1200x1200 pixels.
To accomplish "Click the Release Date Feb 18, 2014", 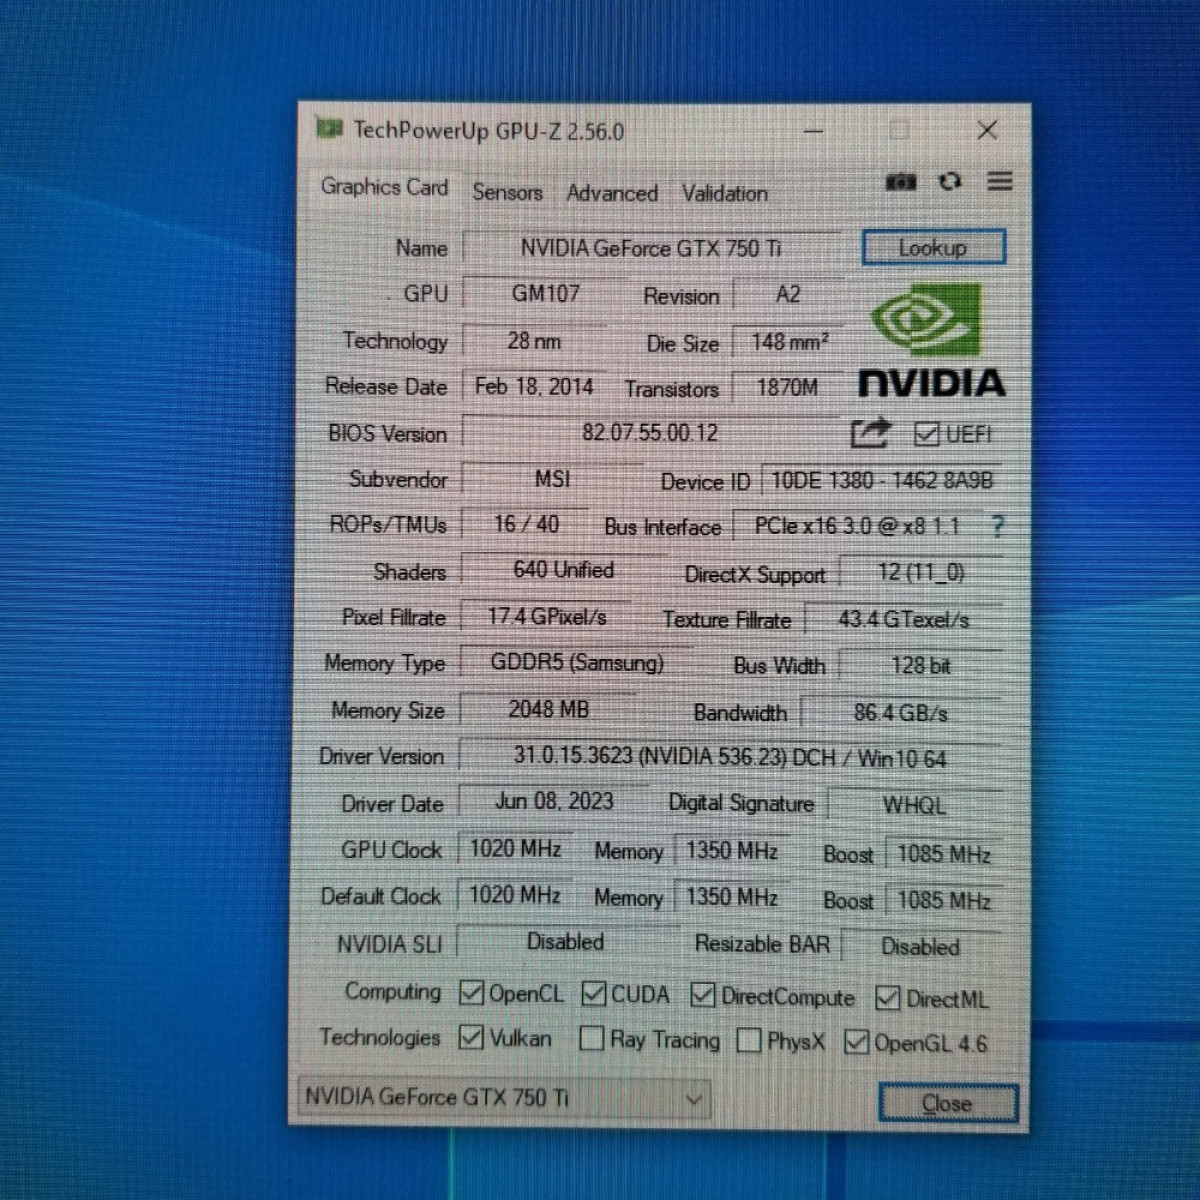I will coord(534,387).
